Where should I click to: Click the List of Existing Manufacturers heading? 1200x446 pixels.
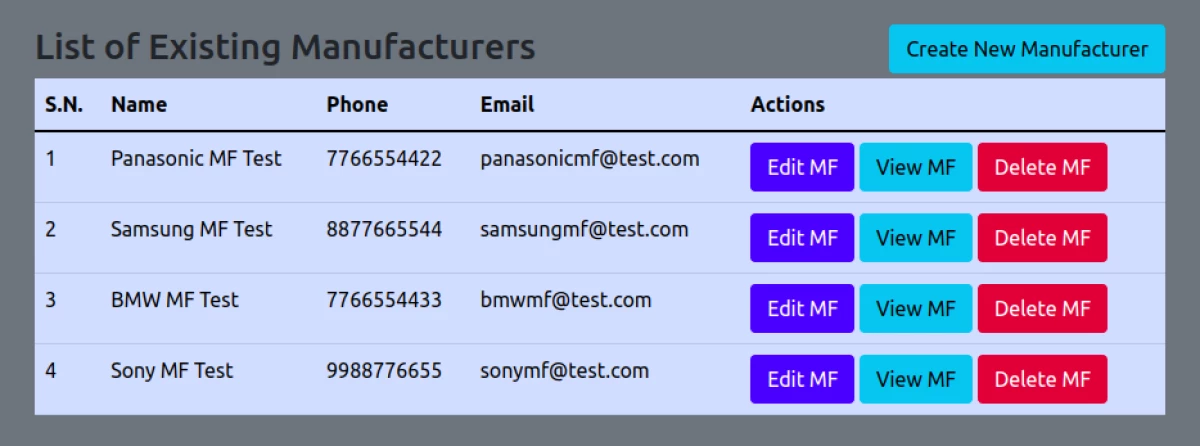(x=285, y=47)
